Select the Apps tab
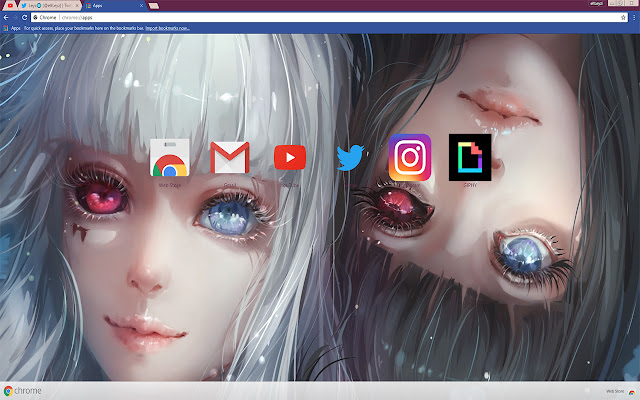The height and width of the screenshot is (400, 640). click(x=114, y=6)
